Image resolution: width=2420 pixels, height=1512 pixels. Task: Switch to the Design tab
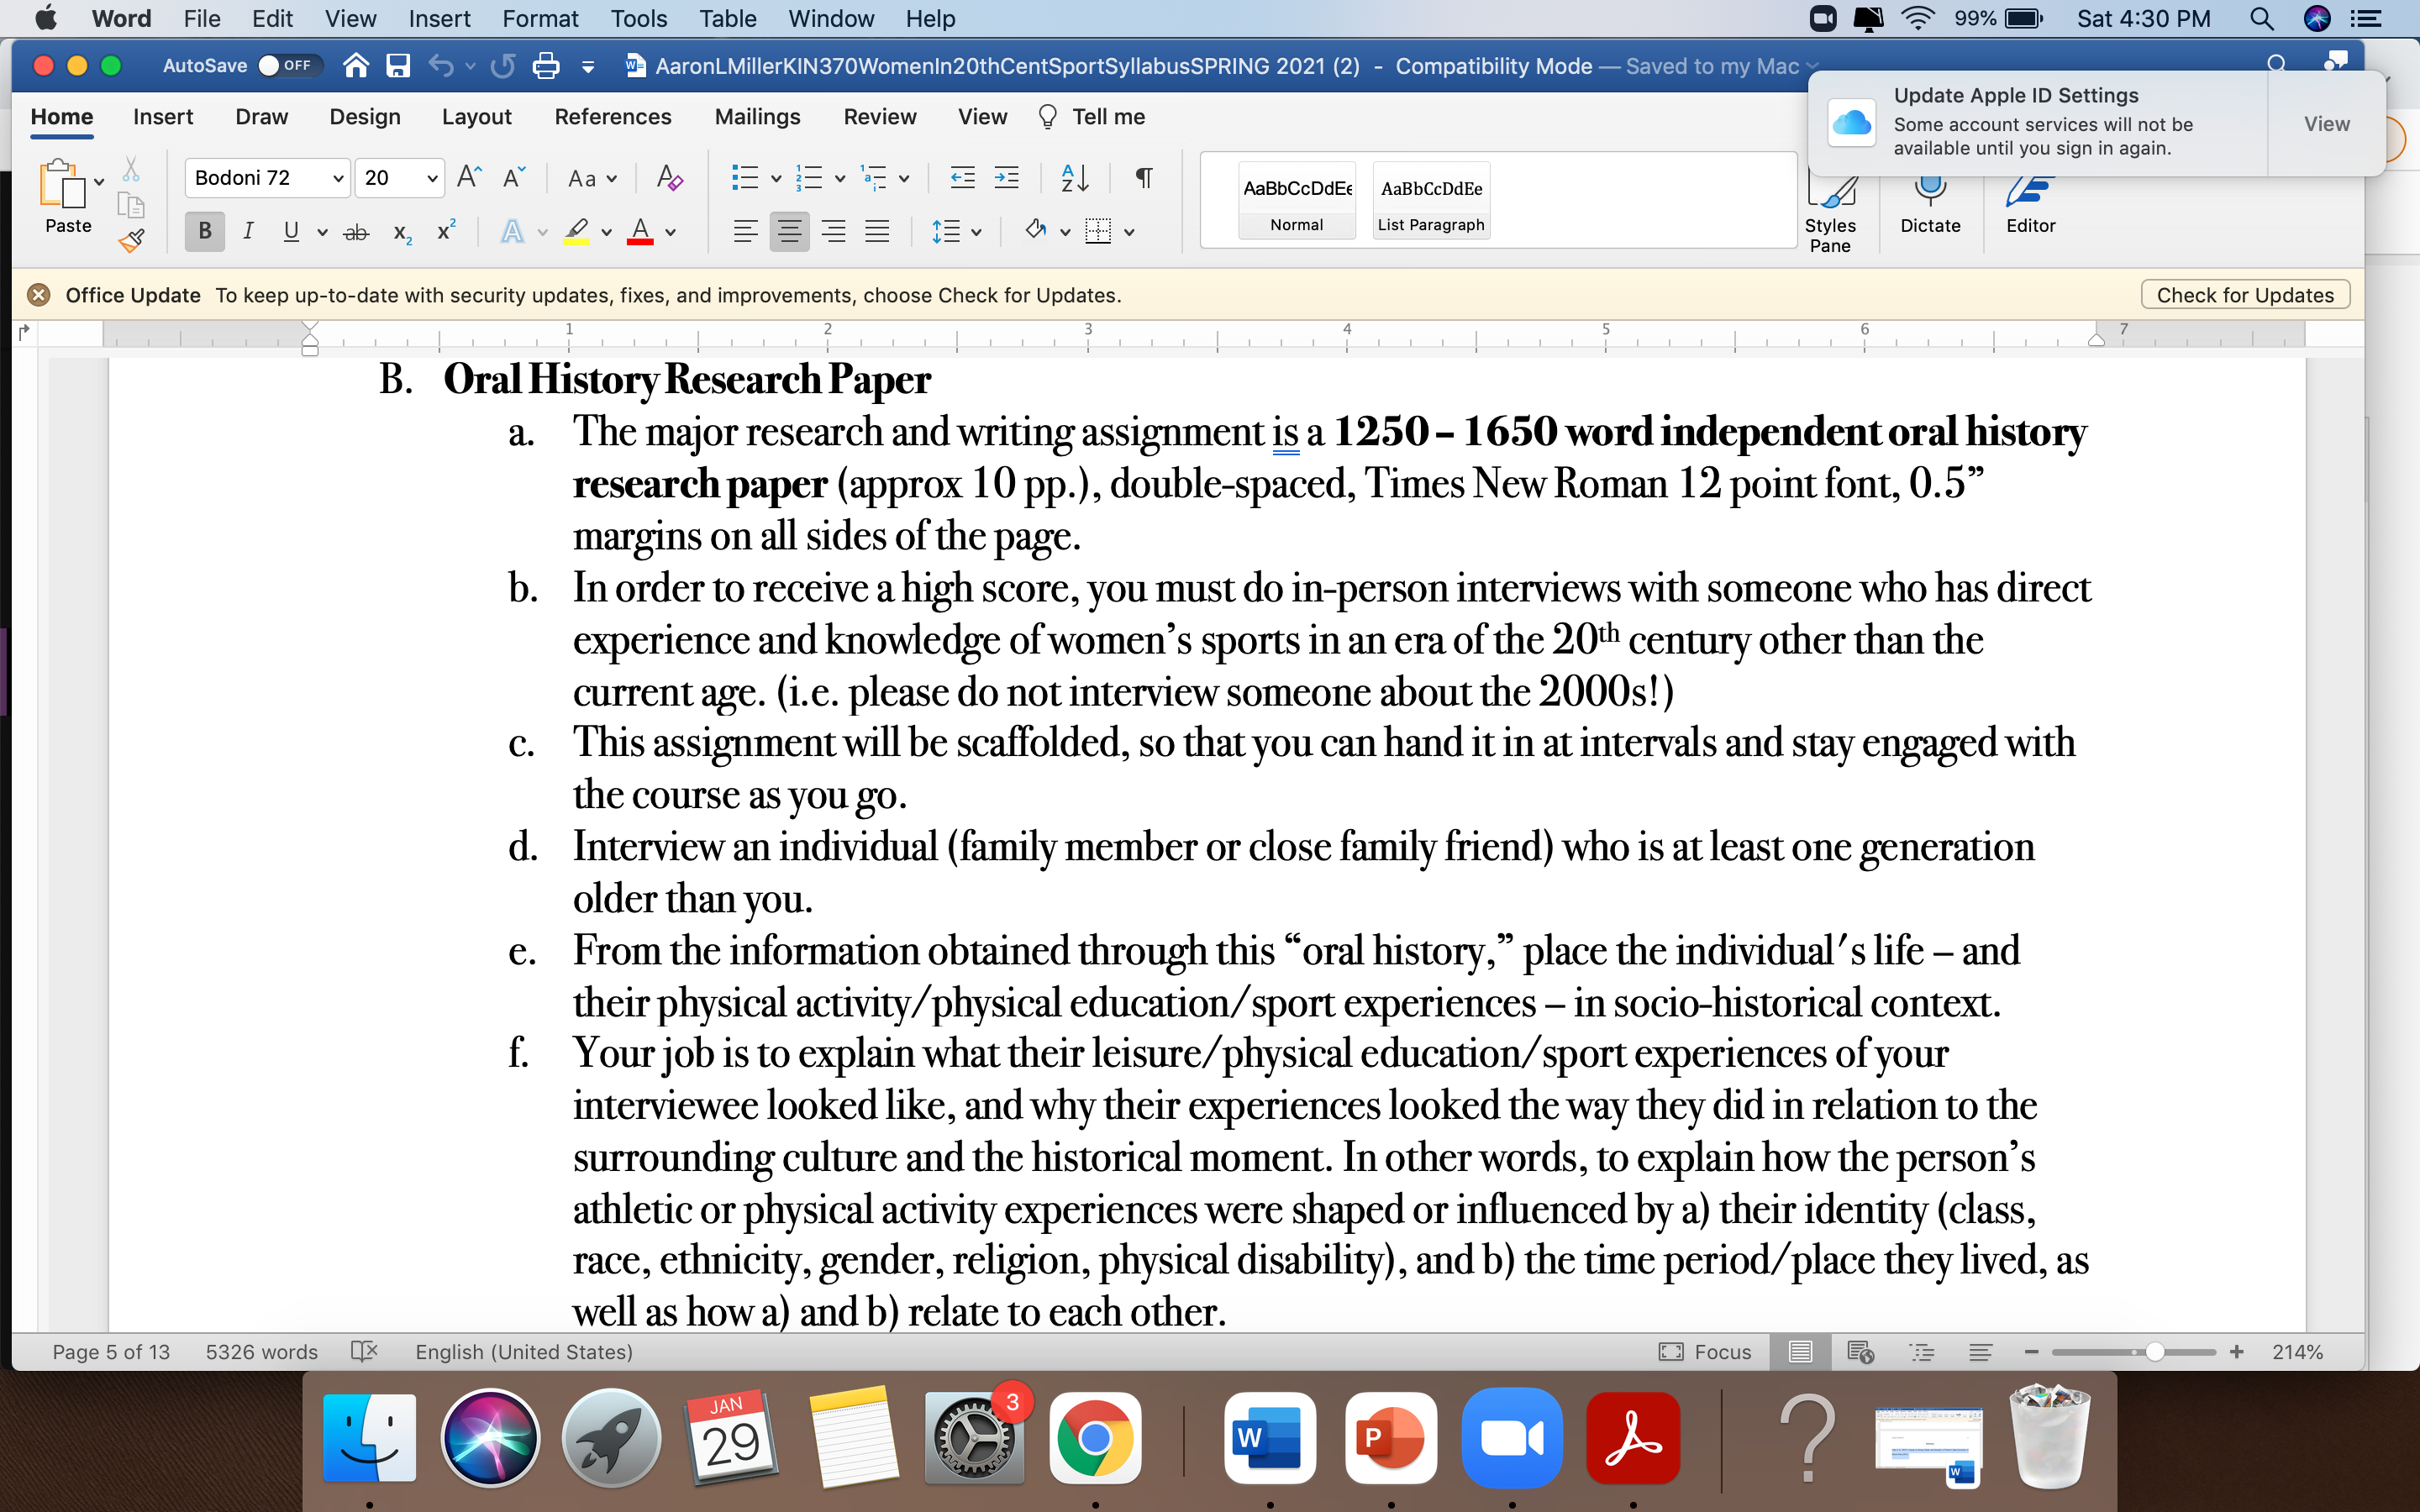tap(365, 117)
